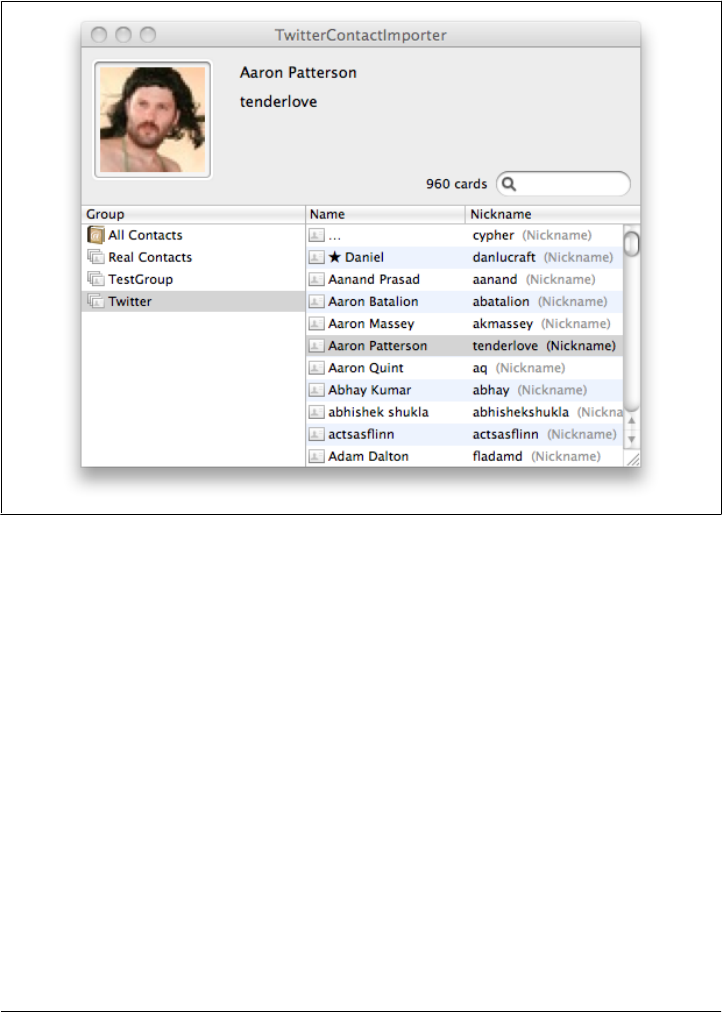
Task: Focus the contact search field
Action: click(x=563, y=184)
